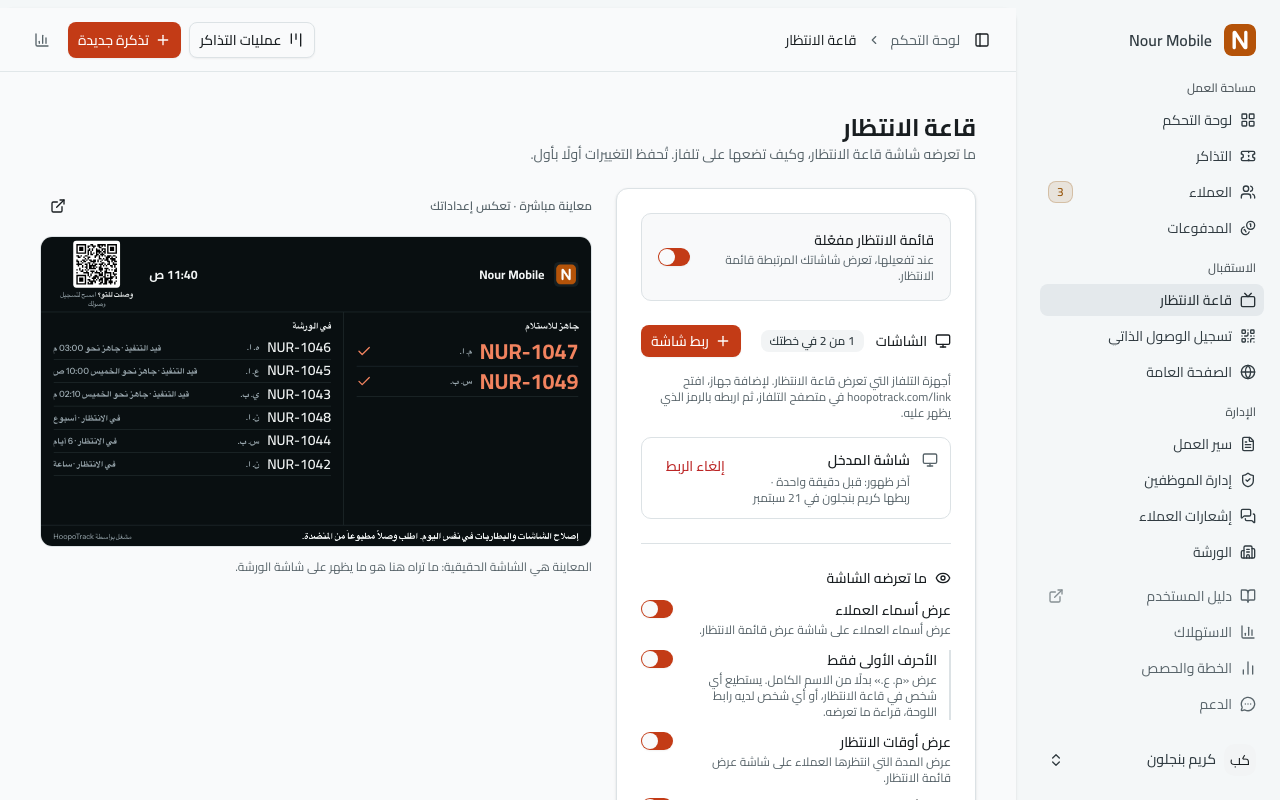Click NUR-1042 row in preview
Viewport: 1280px width, 800px height.
tap(192, 464)
